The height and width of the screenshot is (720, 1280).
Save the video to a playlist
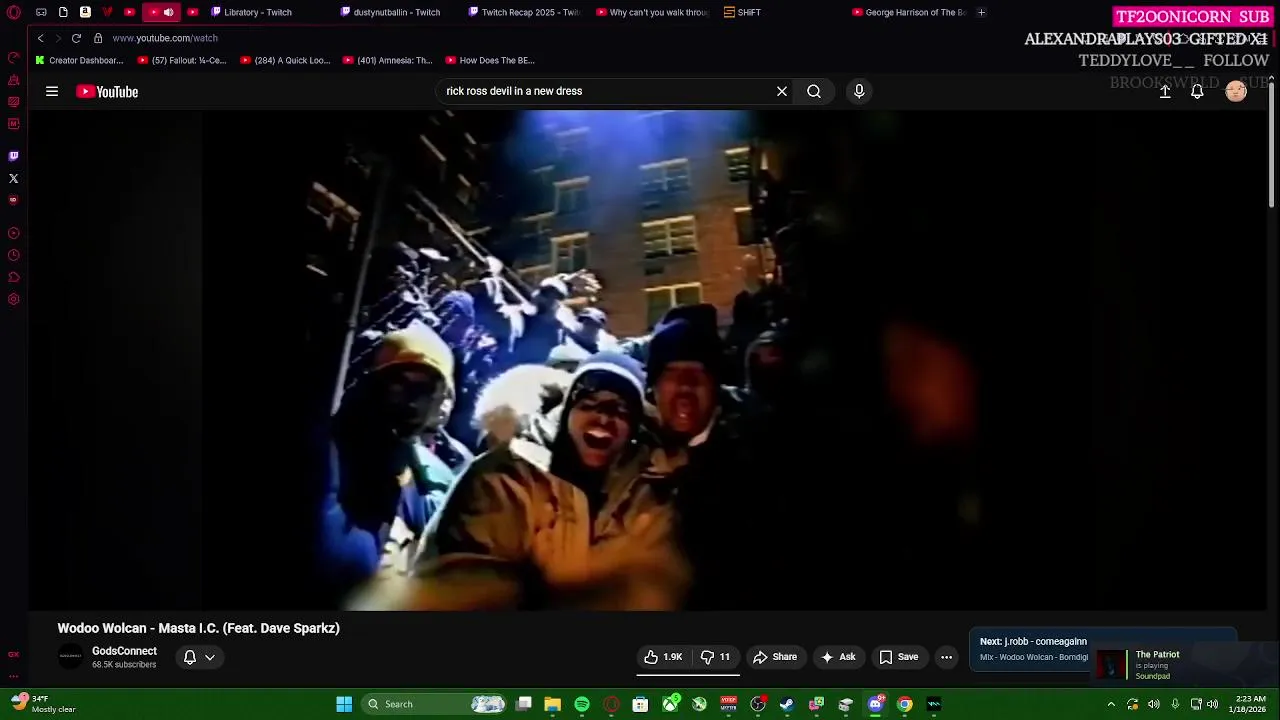tap(898, 657)
